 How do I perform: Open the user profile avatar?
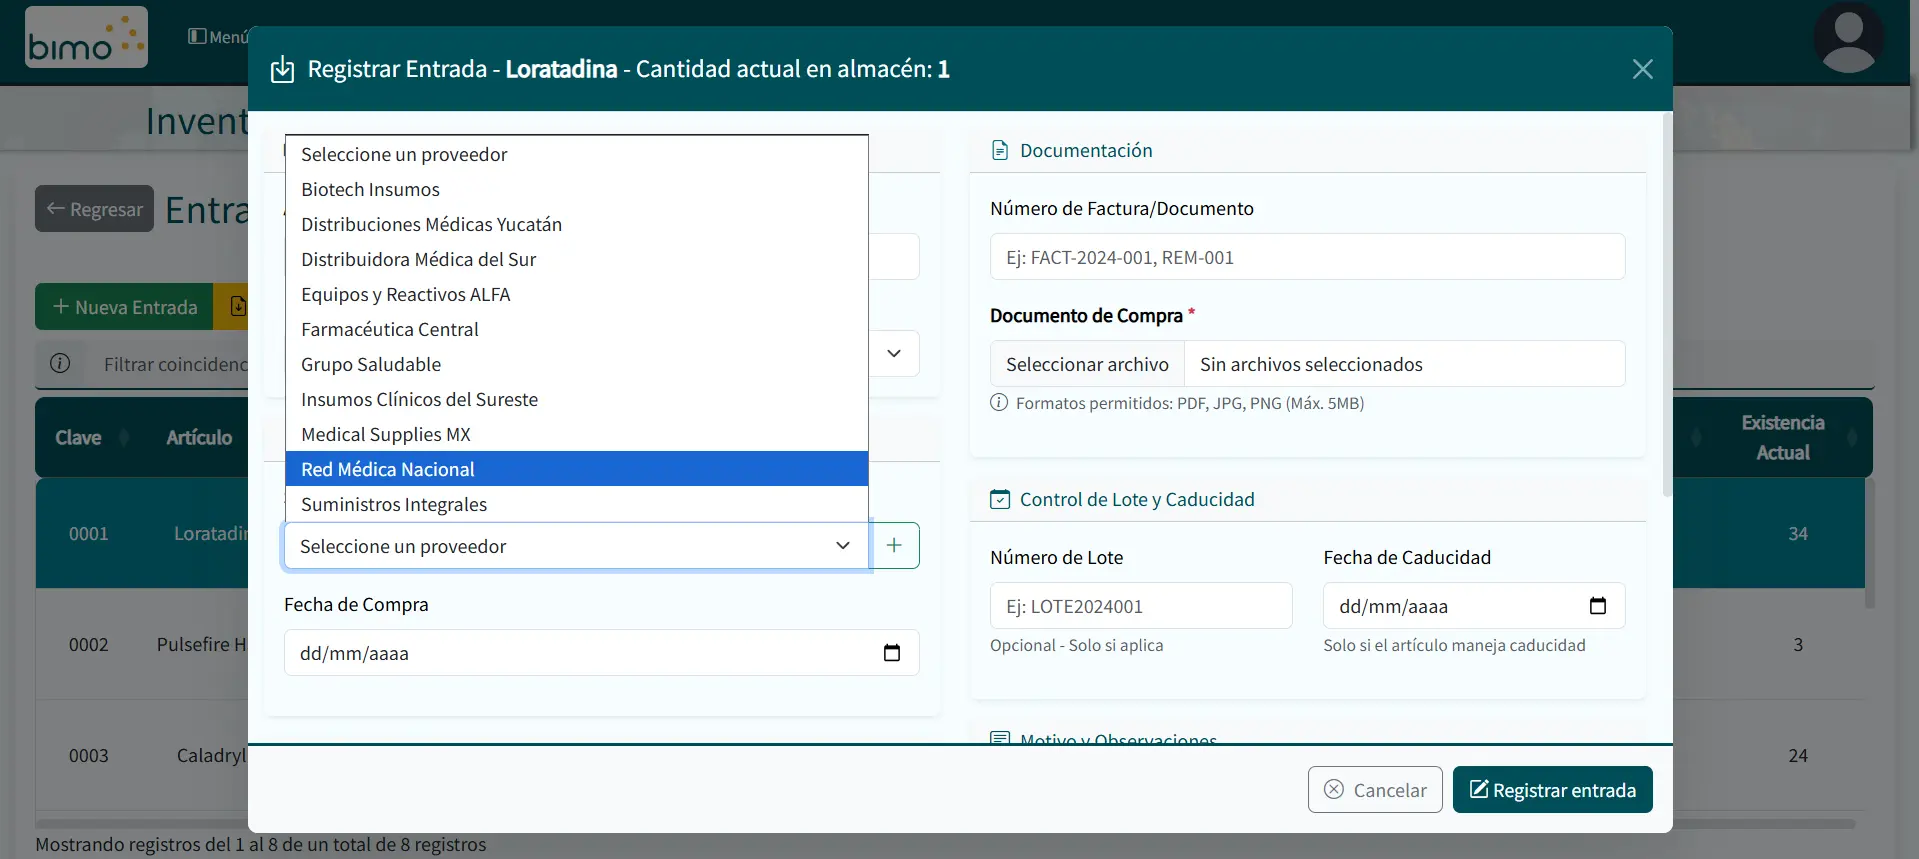pos(1848,37)
